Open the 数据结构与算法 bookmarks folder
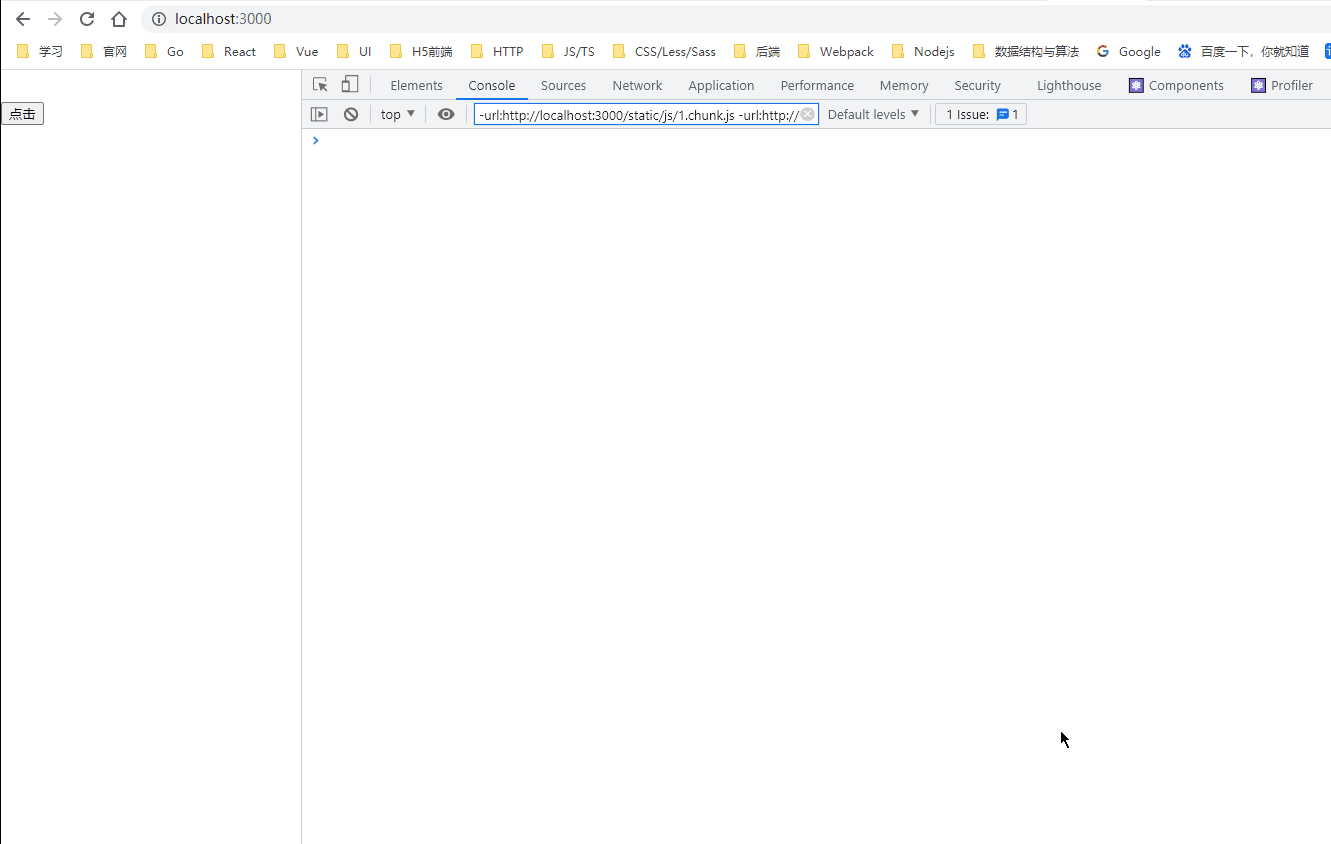1331x844 pixels. 1026,51
